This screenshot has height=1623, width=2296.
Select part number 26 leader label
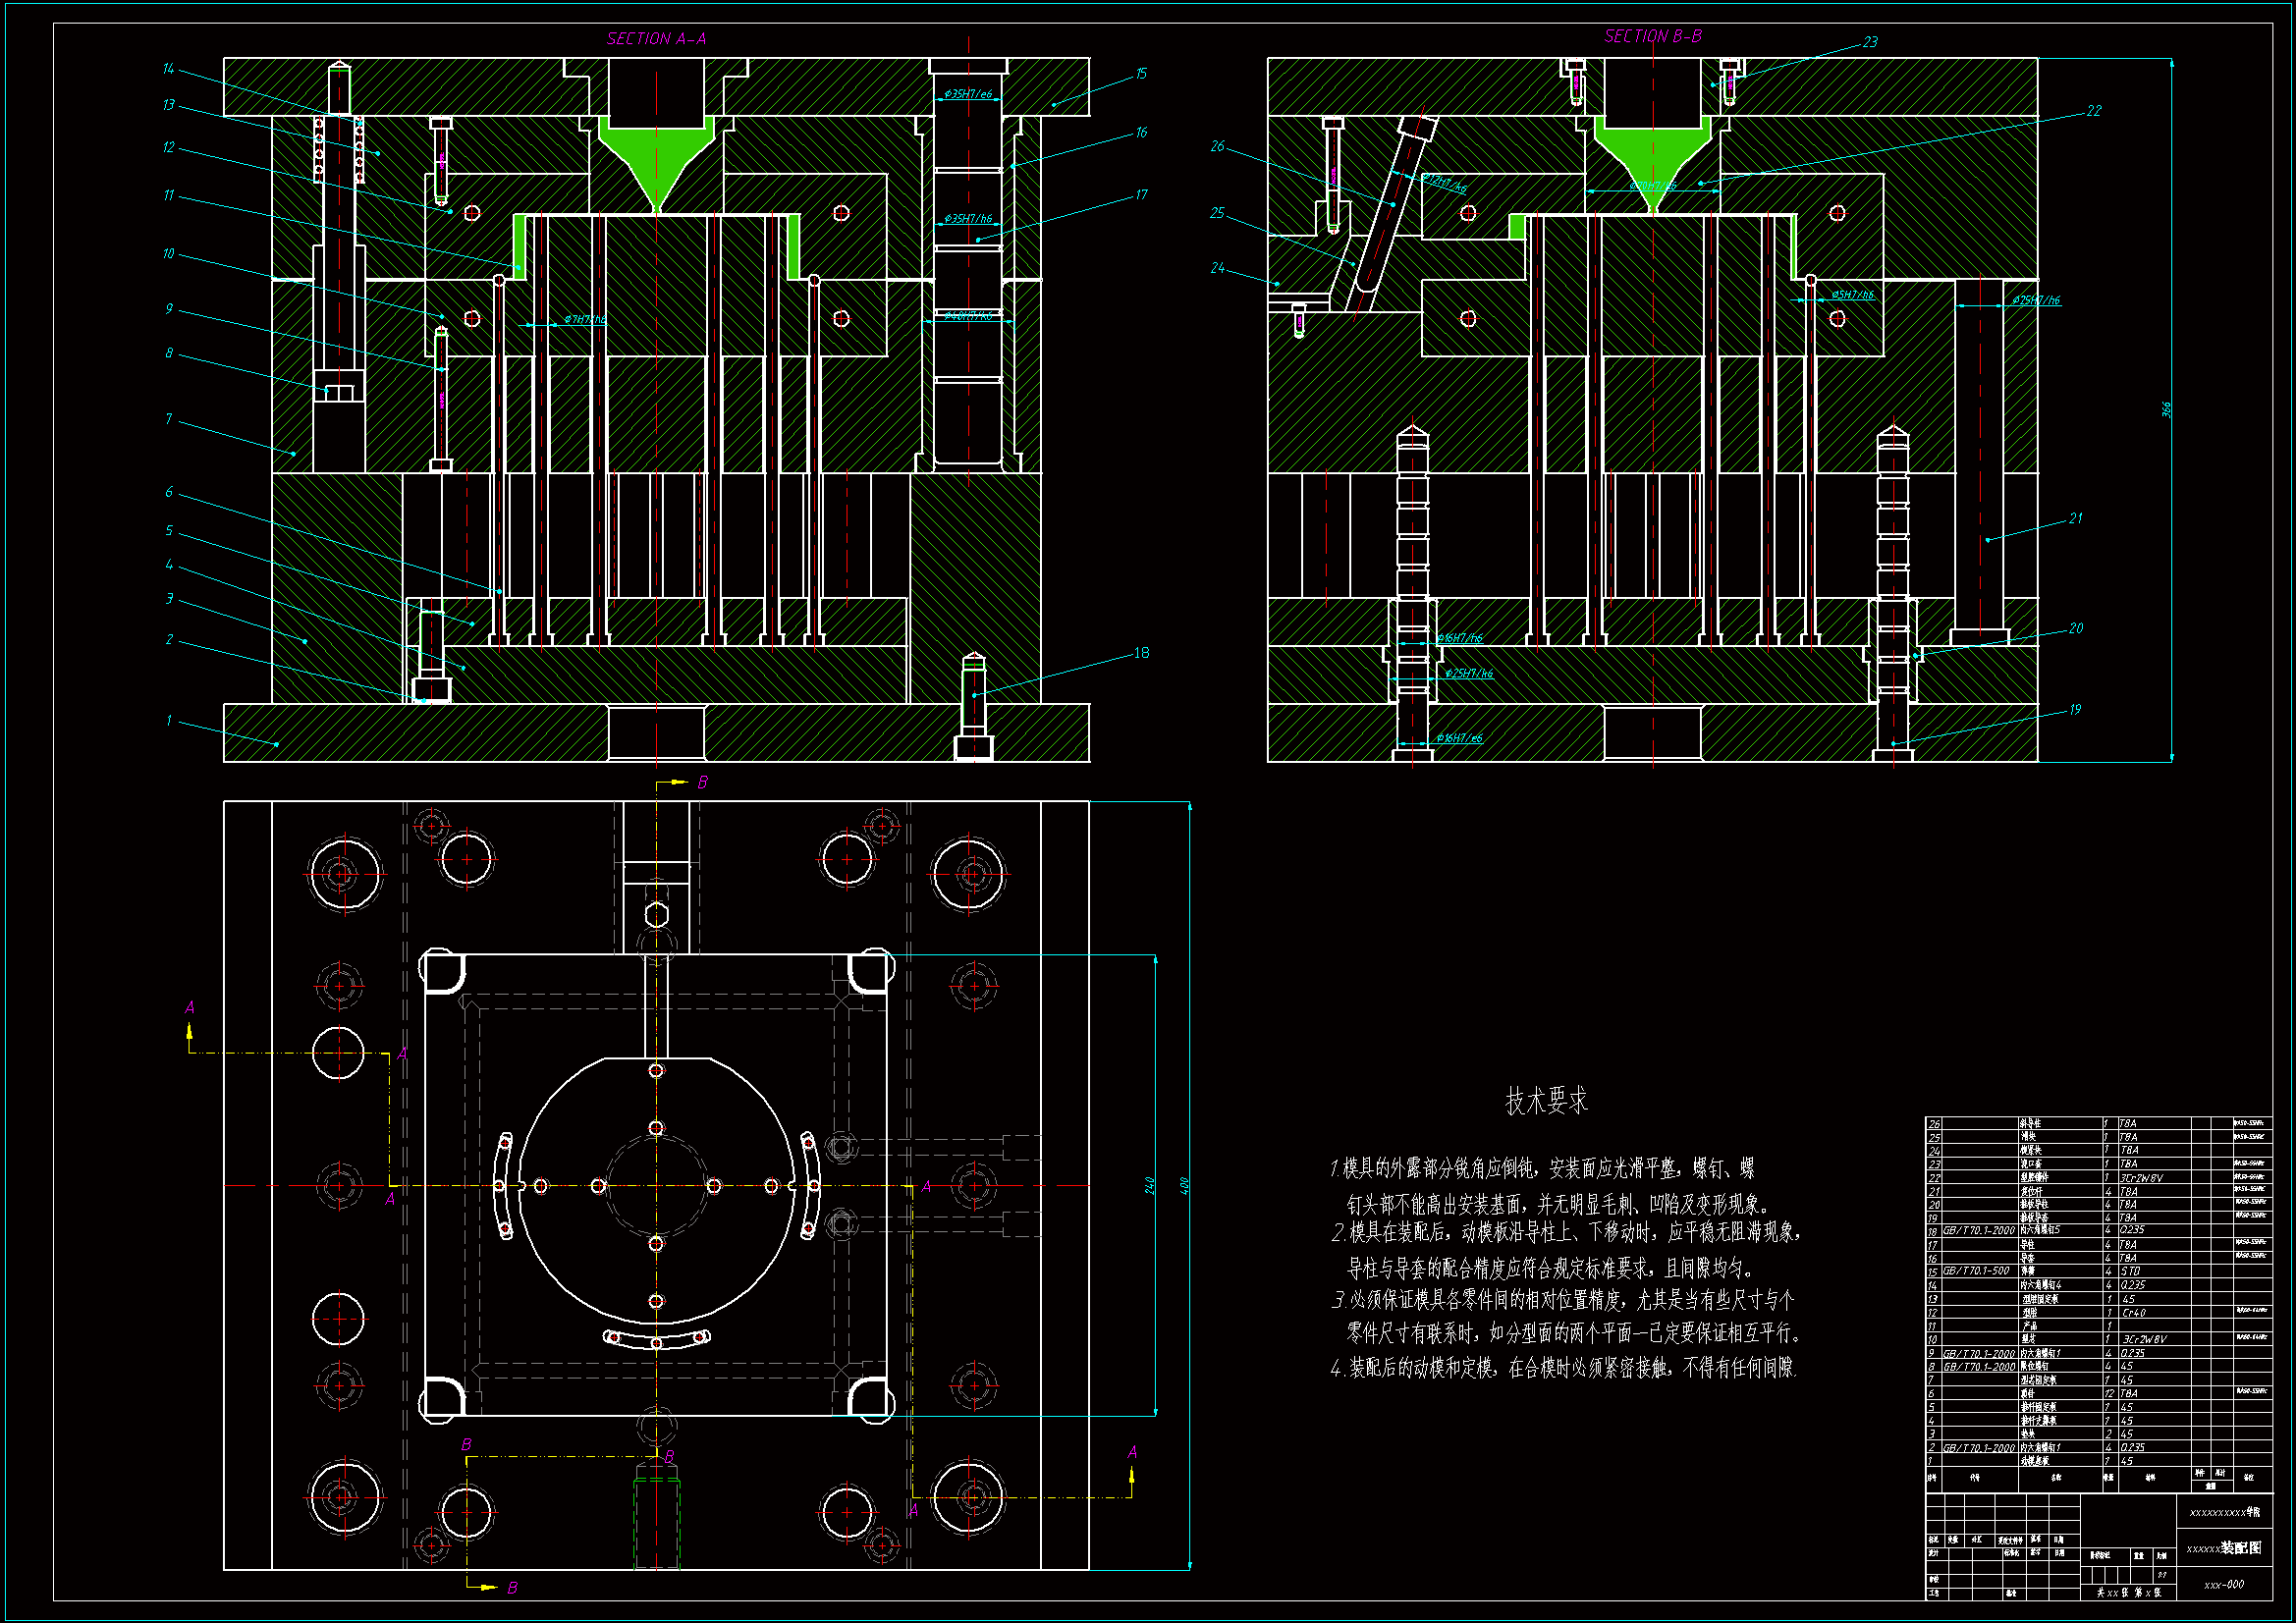coord(1217,147)
